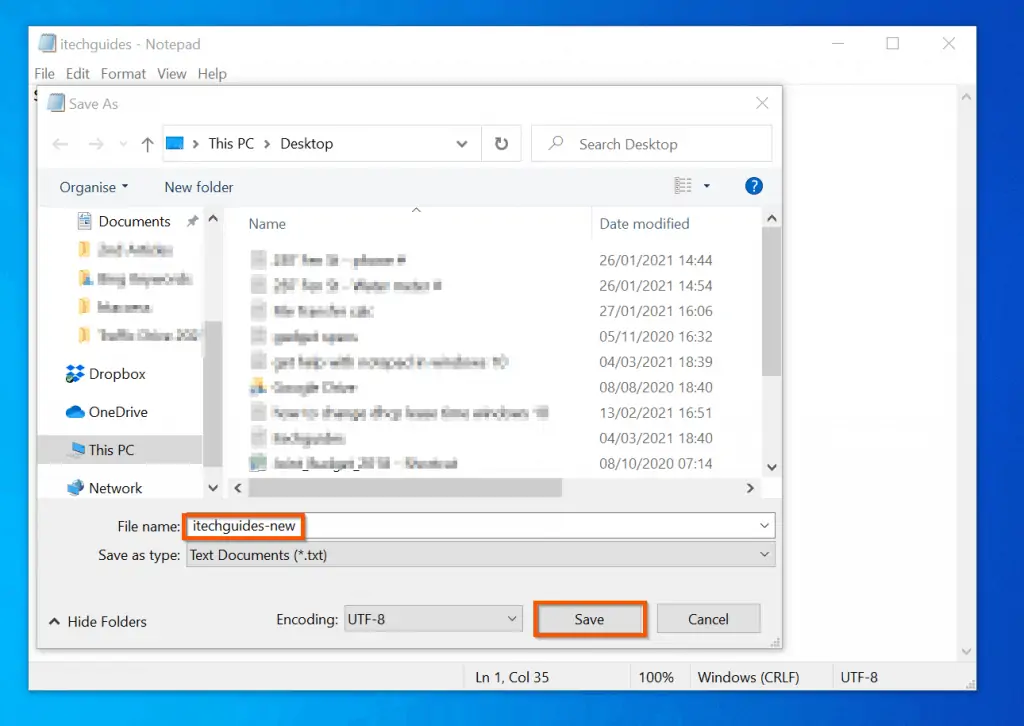The height and width of the screenshot is (726, 1024).
Task: Click horizontal scrollbar thumb in file list
Action: click(x=405, y=488)
